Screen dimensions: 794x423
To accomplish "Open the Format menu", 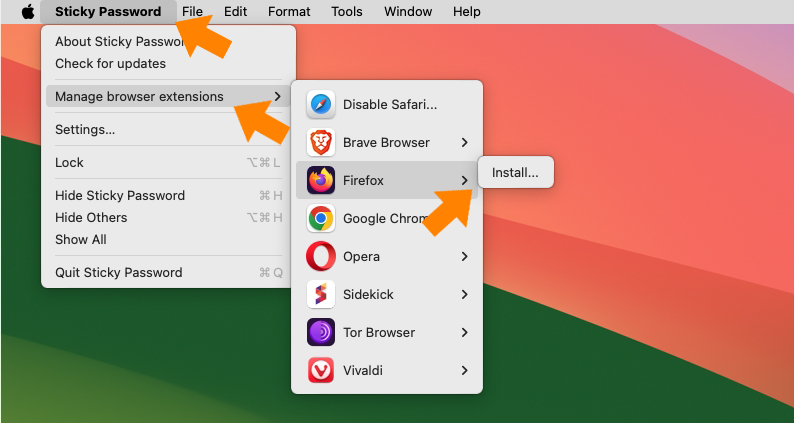I will (x=289, y=11).
